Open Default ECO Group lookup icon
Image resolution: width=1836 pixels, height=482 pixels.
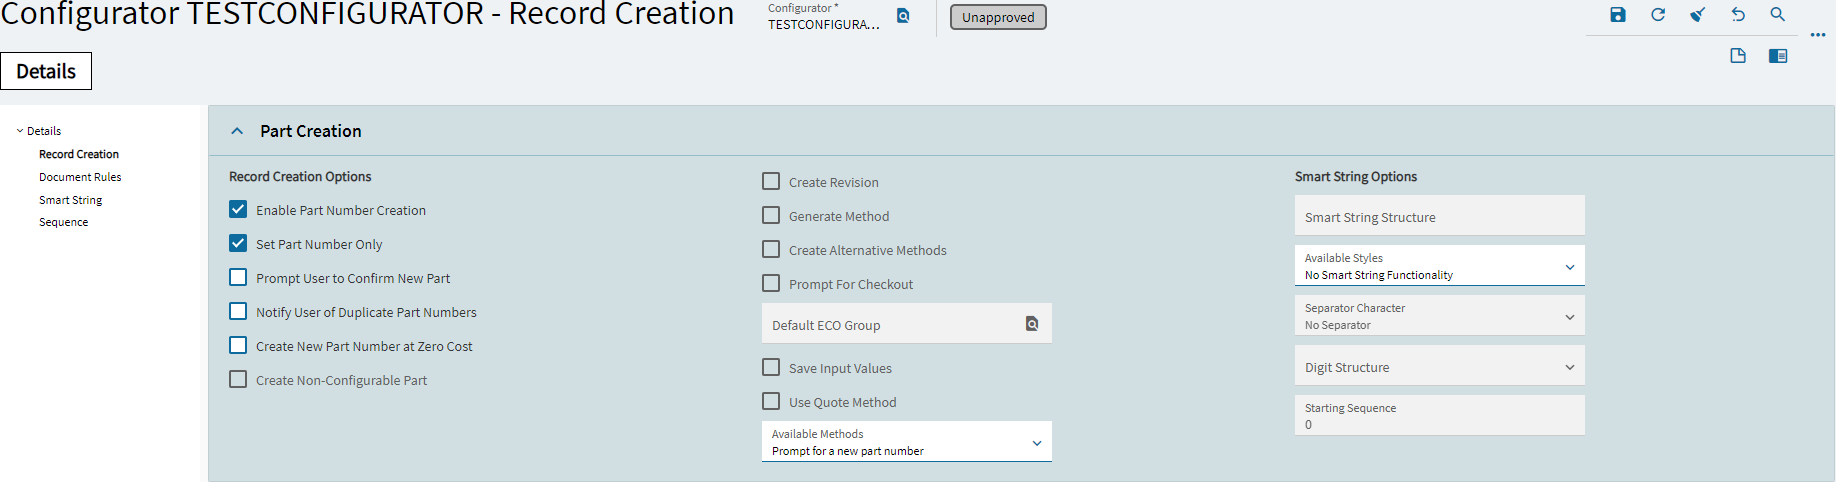(x=1032, y=324)
